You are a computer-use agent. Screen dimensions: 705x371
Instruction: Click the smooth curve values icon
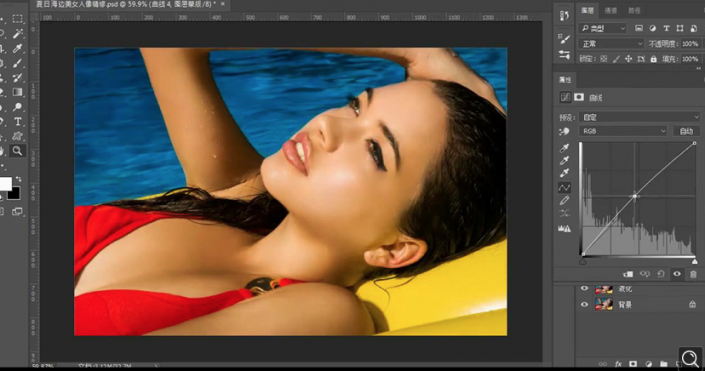(564, 214)
